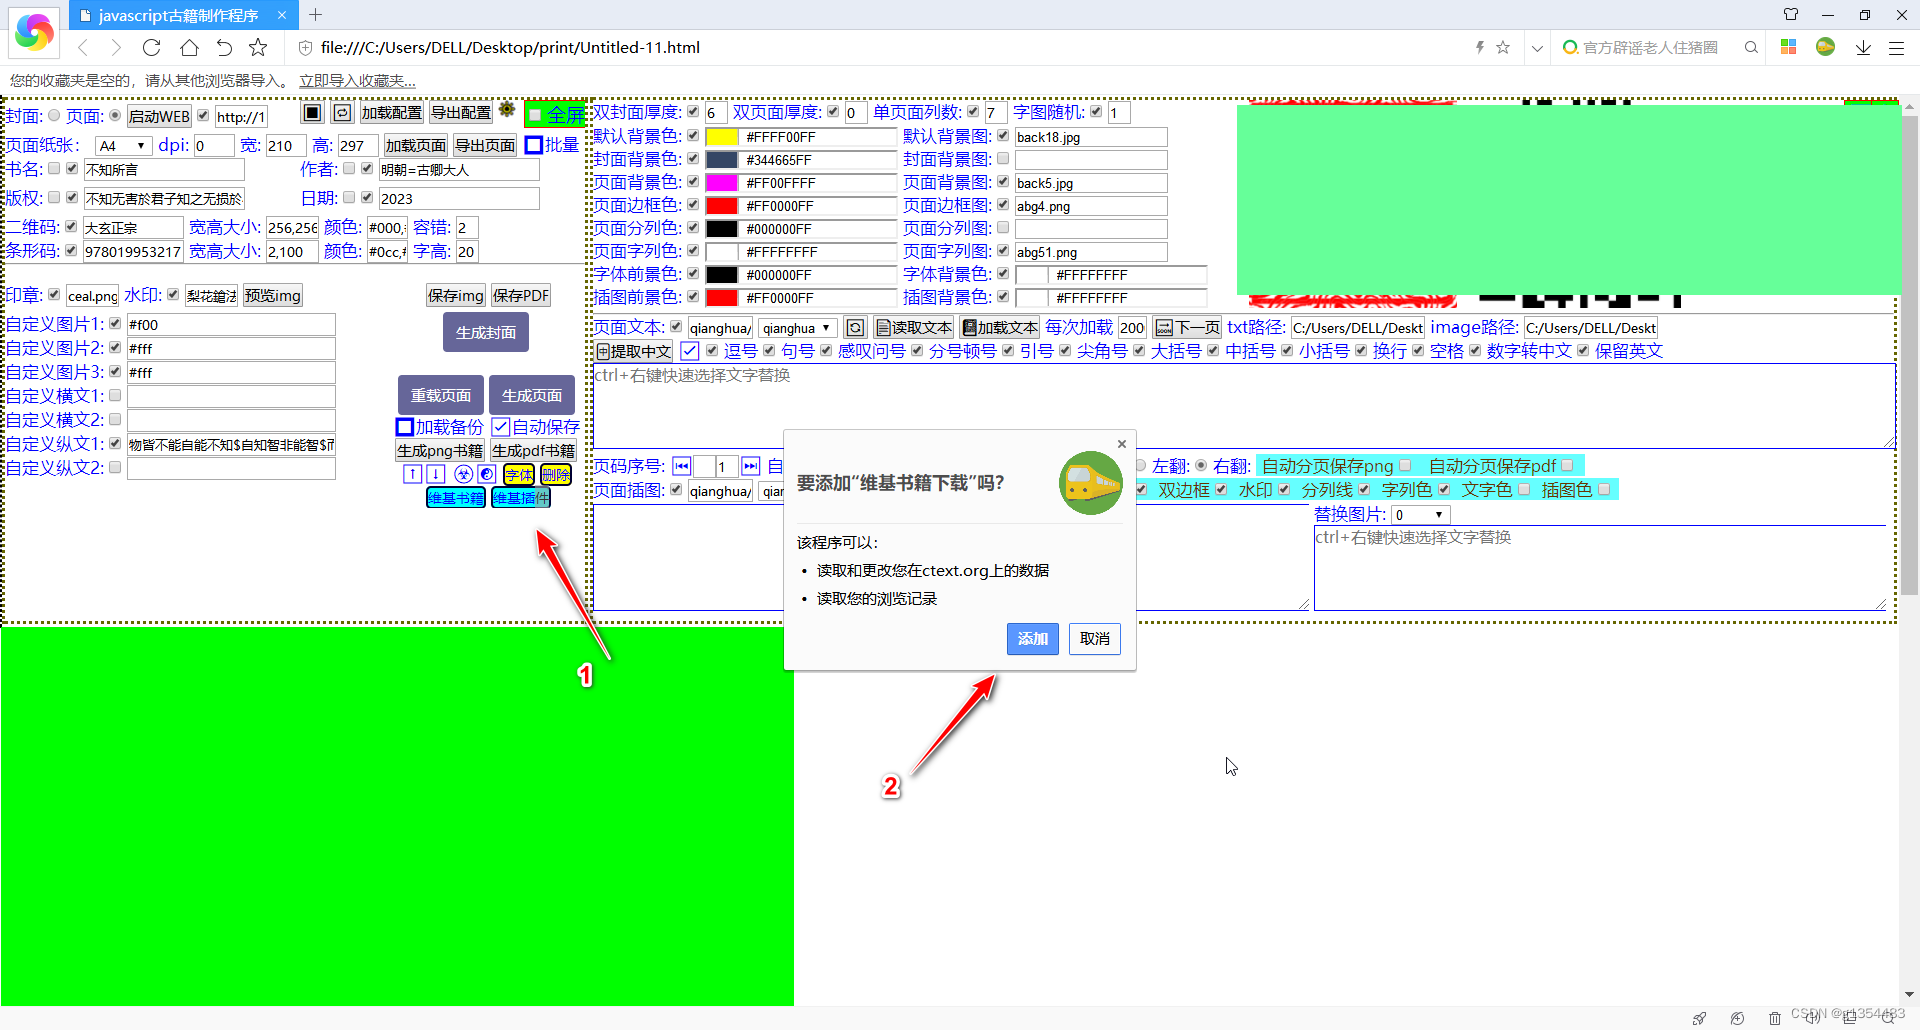Click the gear sun icon beside 导出配置
This screenshot has width=1920, height=1030.
[507, 110]
